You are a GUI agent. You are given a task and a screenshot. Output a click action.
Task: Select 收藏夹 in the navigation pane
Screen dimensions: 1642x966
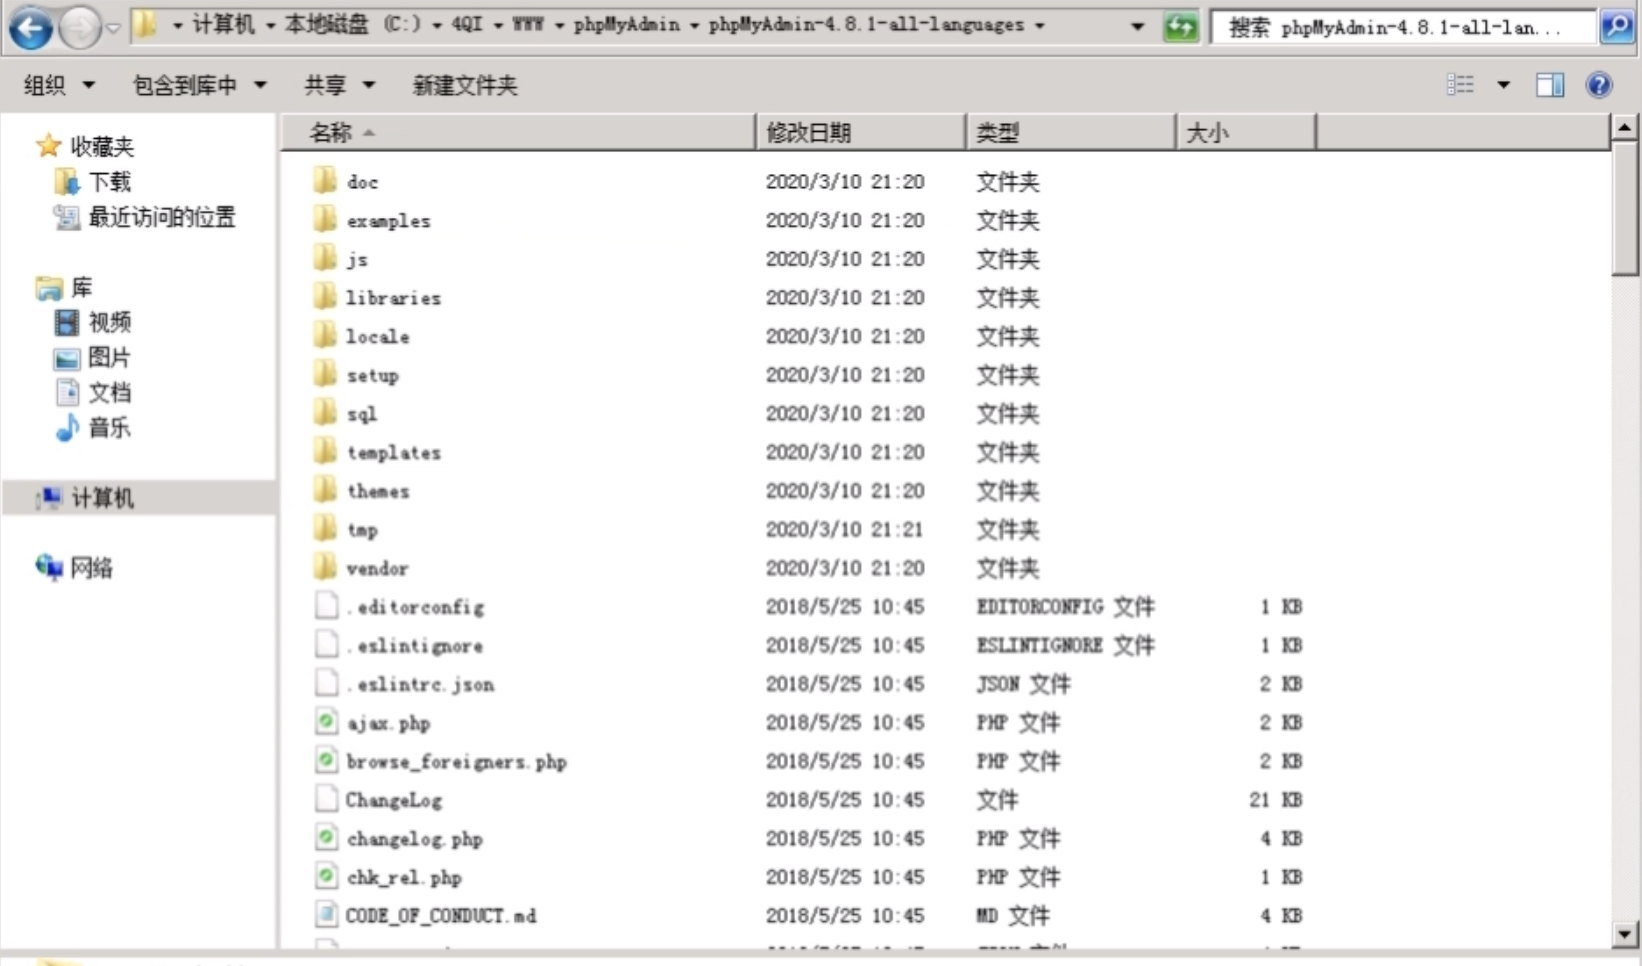pyautogui.click(x=102, y=147)
